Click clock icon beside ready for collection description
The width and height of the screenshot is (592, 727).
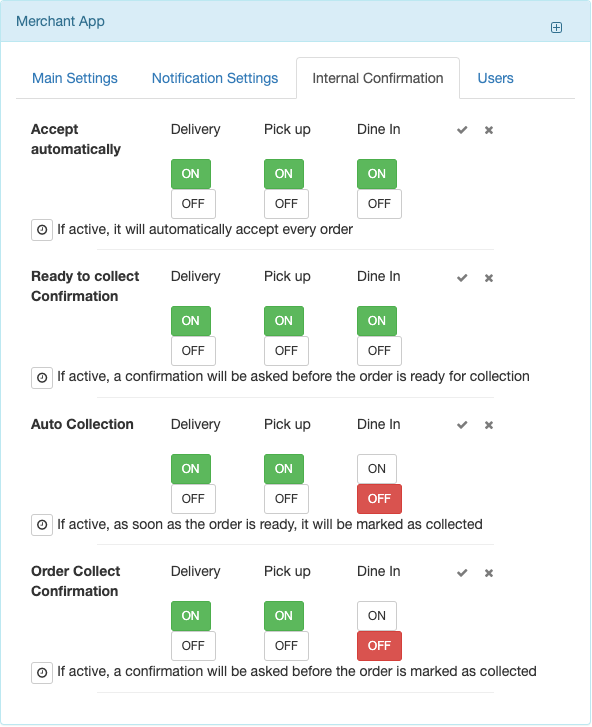tap(42, 377)
